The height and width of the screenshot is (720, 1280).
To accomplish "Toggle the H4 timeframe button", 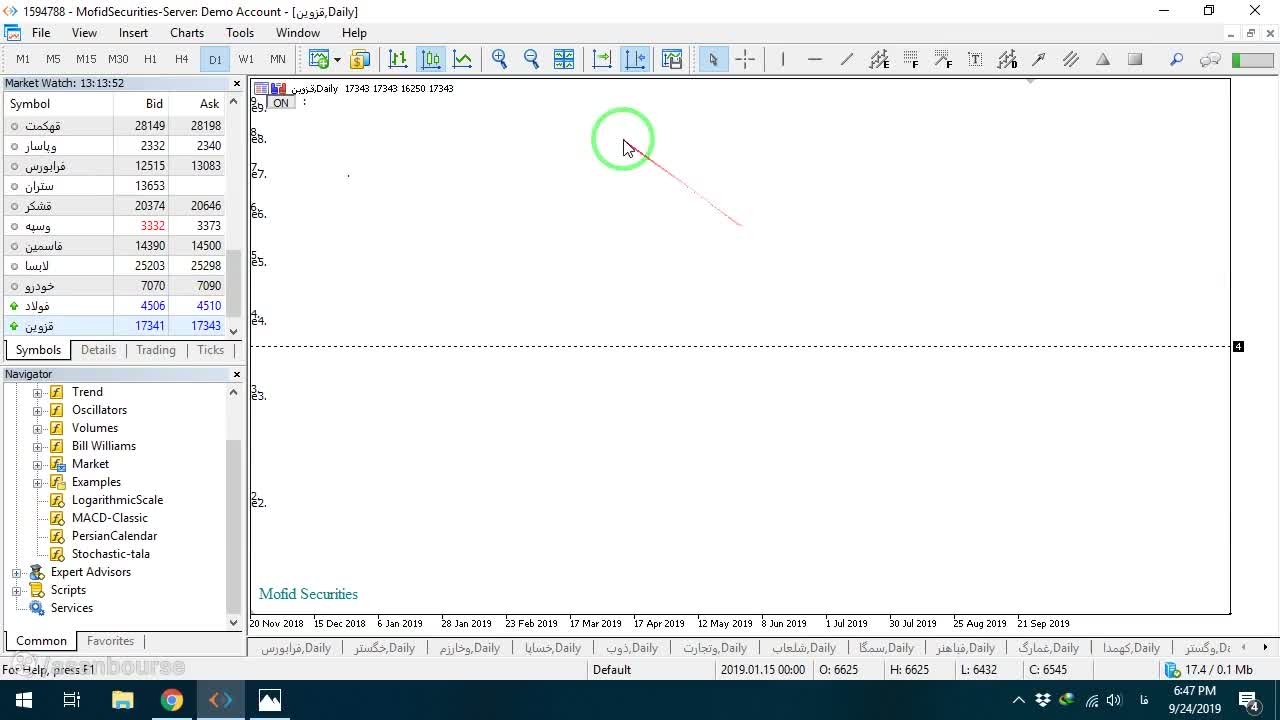I will click(181, 59).
